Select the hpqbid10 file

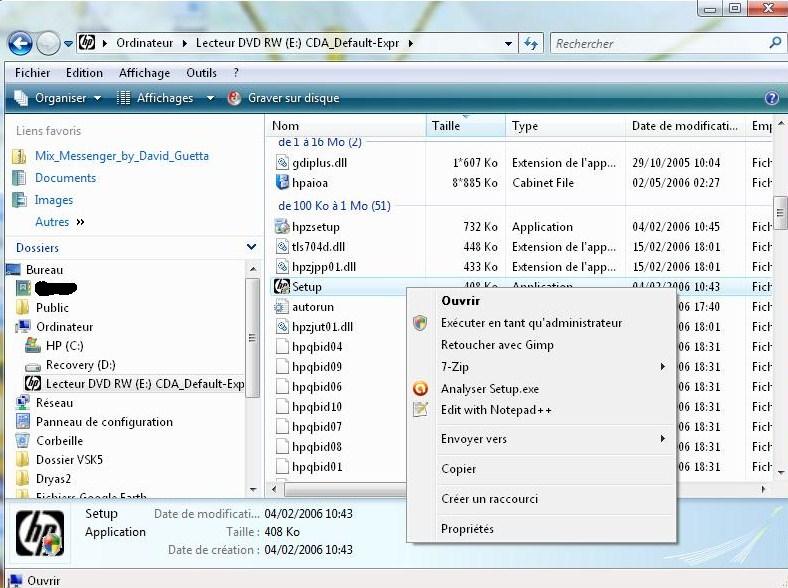317,407
